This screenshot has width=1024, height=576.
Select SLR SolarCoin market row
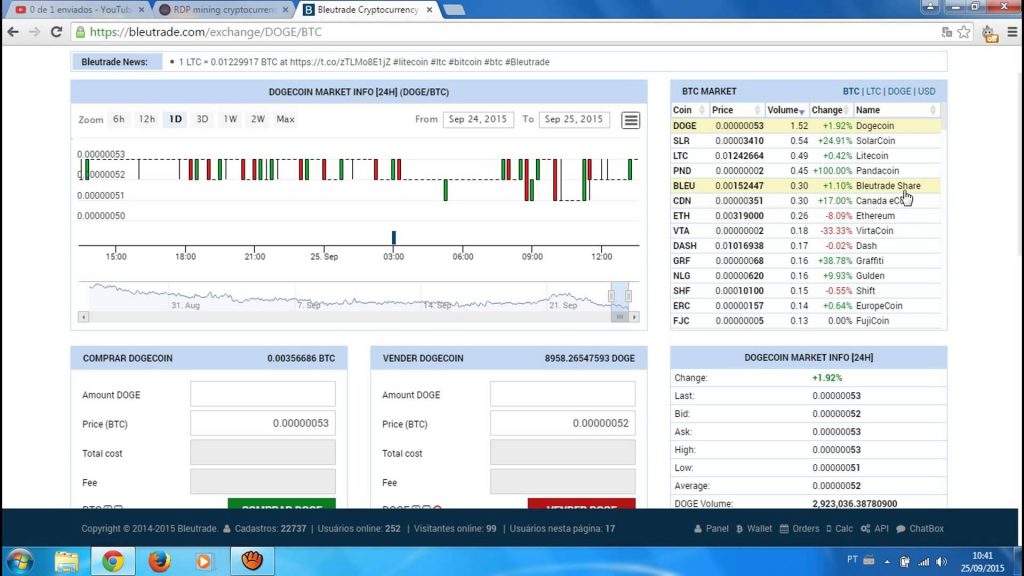click(x=806, y=140)
